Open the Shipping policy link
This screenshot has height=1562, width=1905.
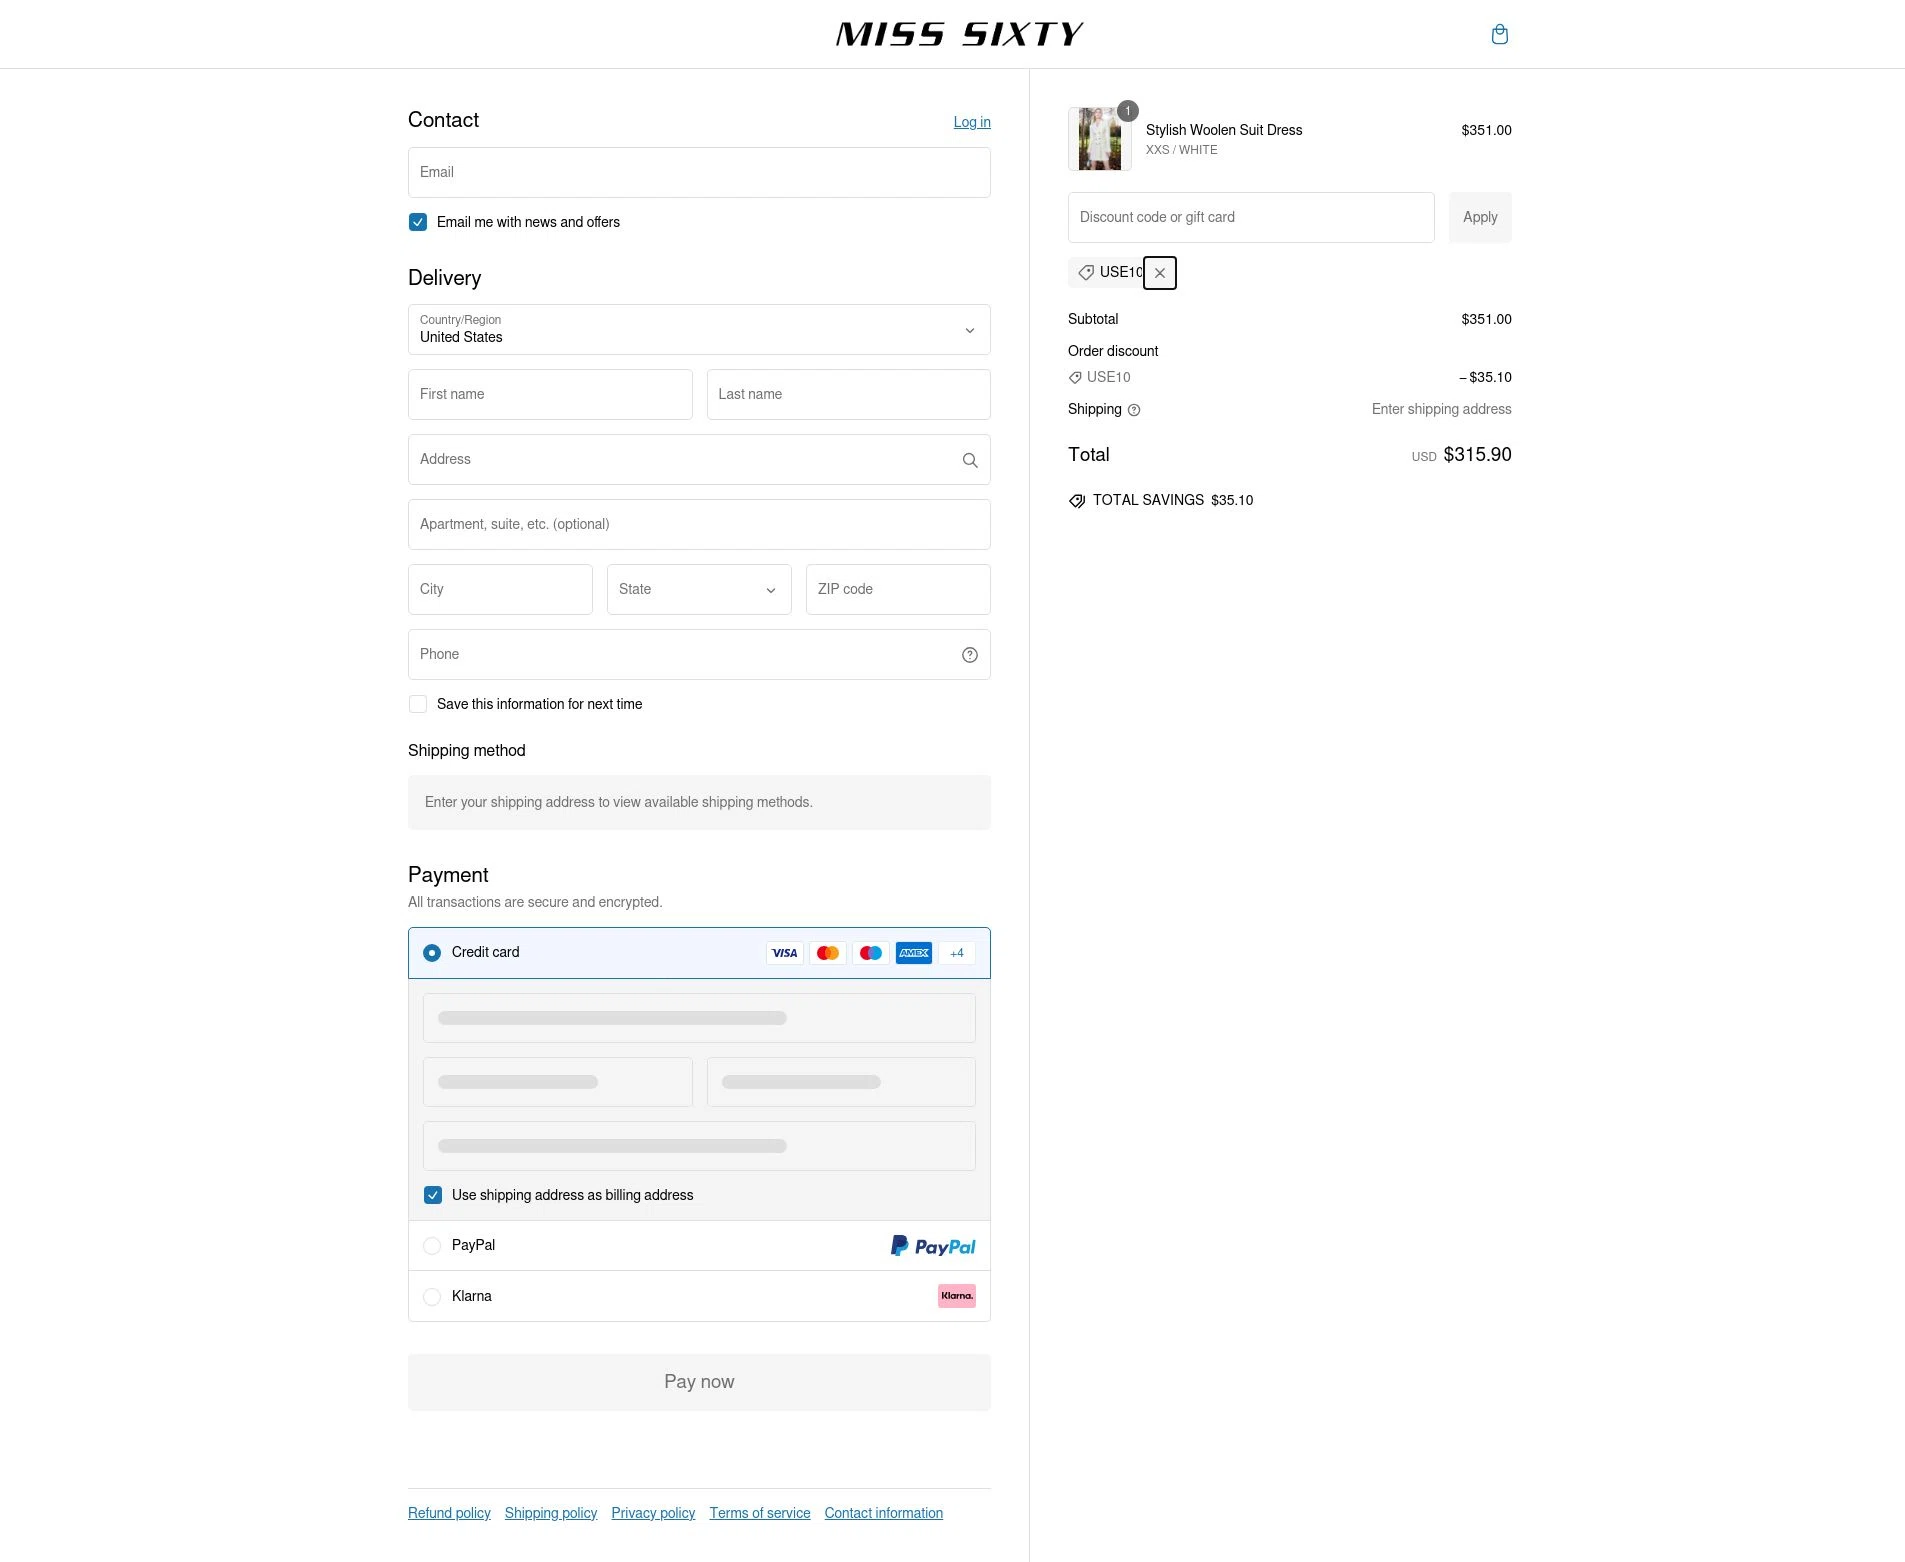click(551, 1513)
